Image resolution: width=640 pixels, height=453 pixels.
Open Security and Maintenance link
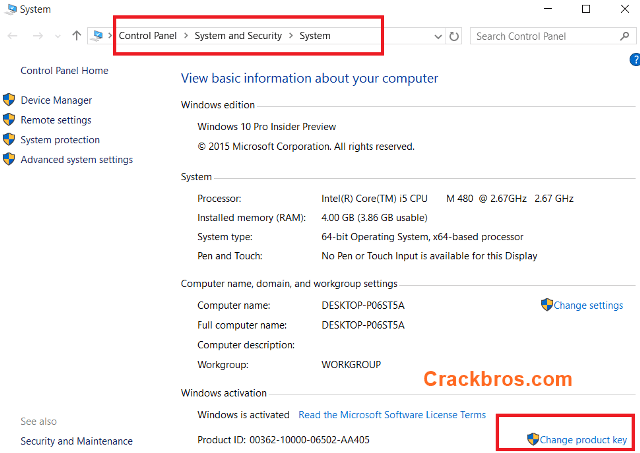[76, 441]
